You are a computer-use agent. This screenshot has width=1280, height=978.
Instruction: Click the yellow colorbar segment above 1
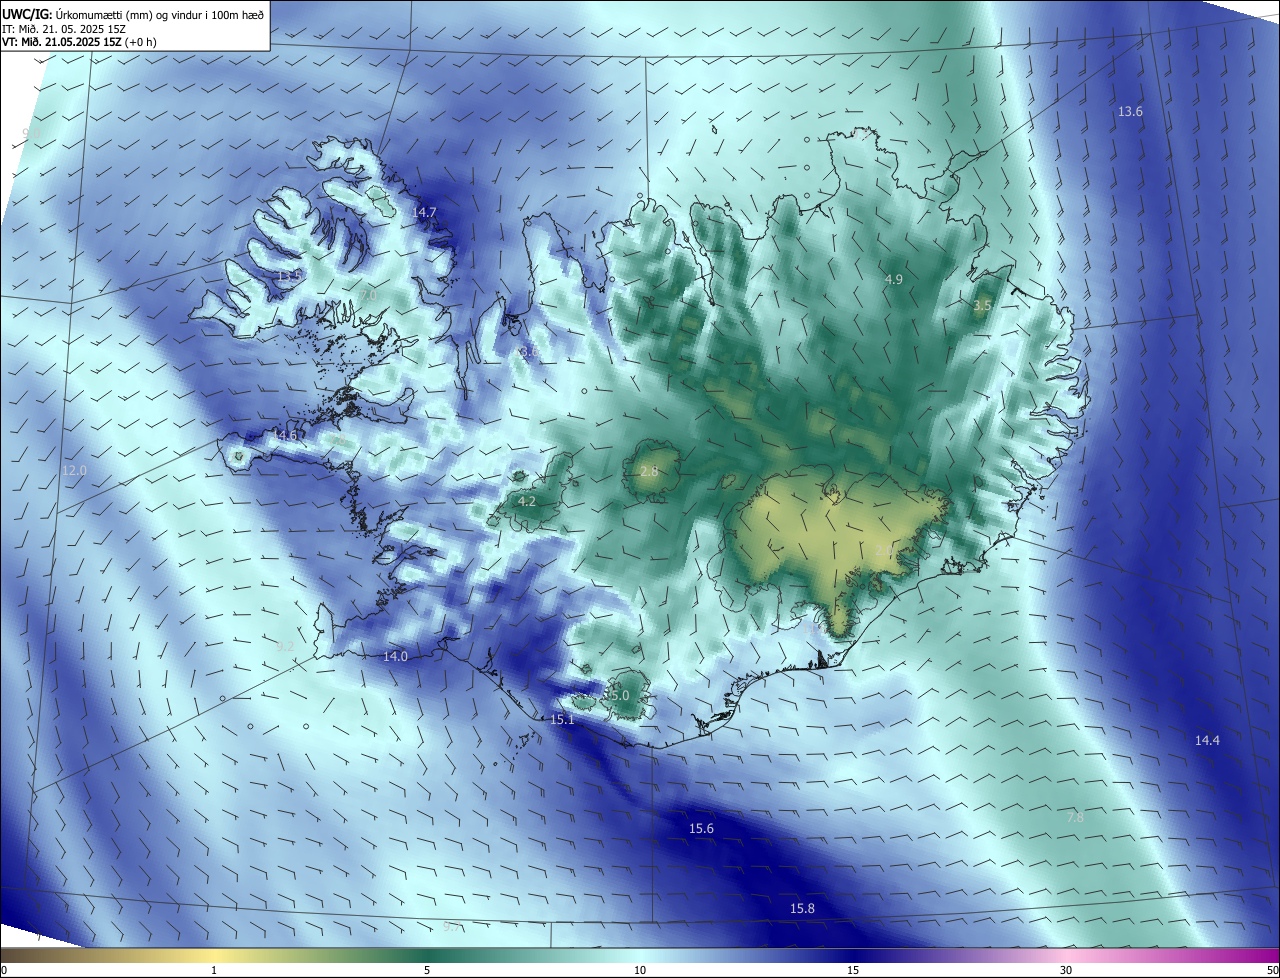point(214,955)
